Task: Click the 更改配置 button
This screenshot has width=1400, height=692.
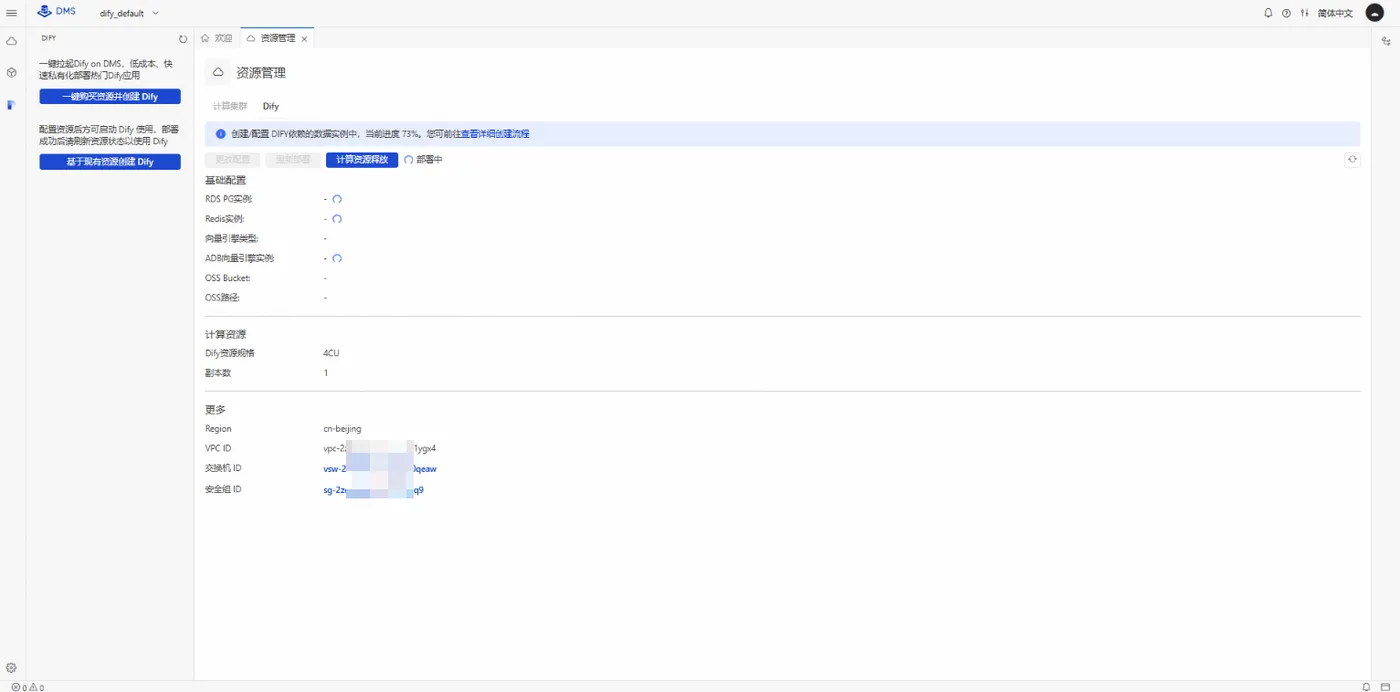Action: pyautogui.click(x=233, y=160)
